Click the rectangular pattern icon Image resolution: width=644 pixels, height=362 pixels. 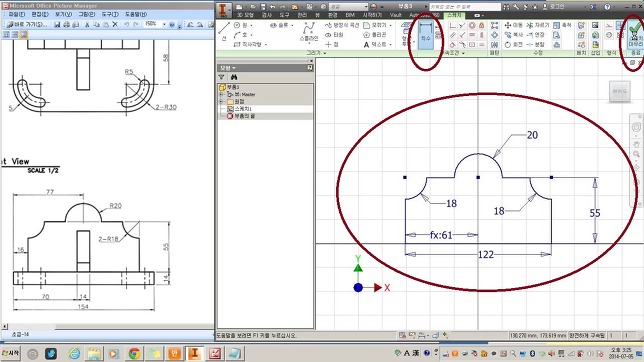[494, 25]
